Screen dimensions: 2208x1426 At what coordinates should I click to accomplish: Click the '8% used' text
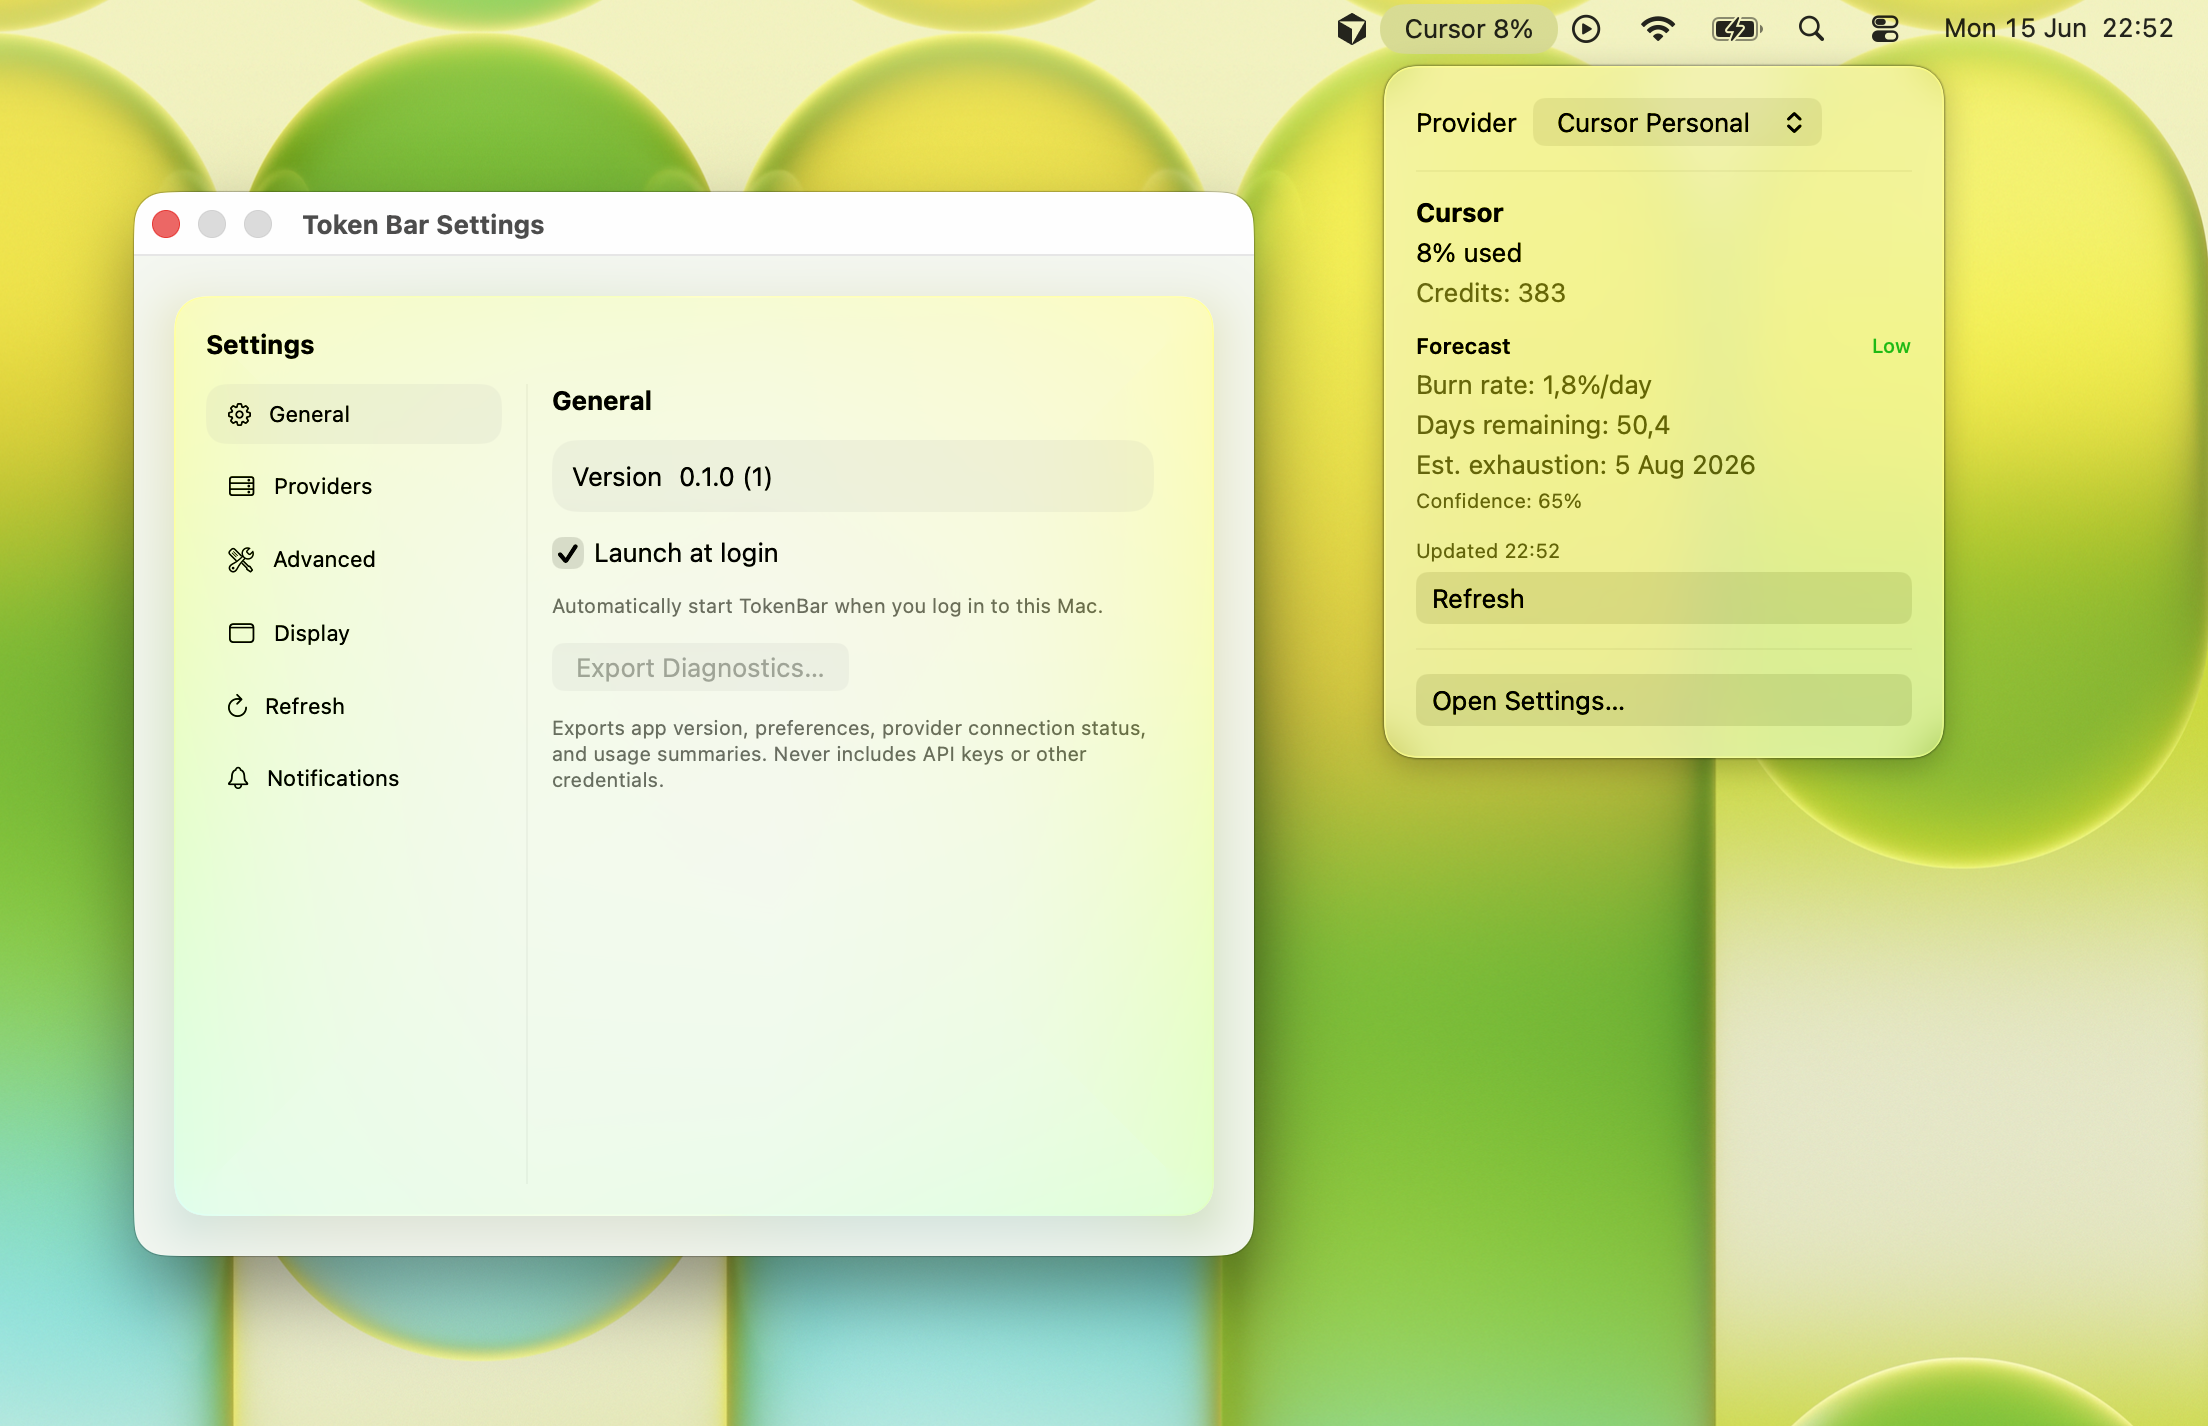(x=1468, y=253)
